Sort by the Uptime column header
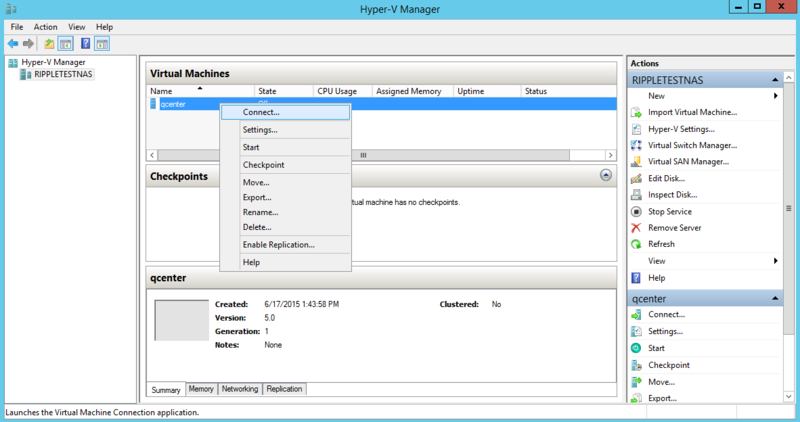The image size is (800, 422). (487, 91)
